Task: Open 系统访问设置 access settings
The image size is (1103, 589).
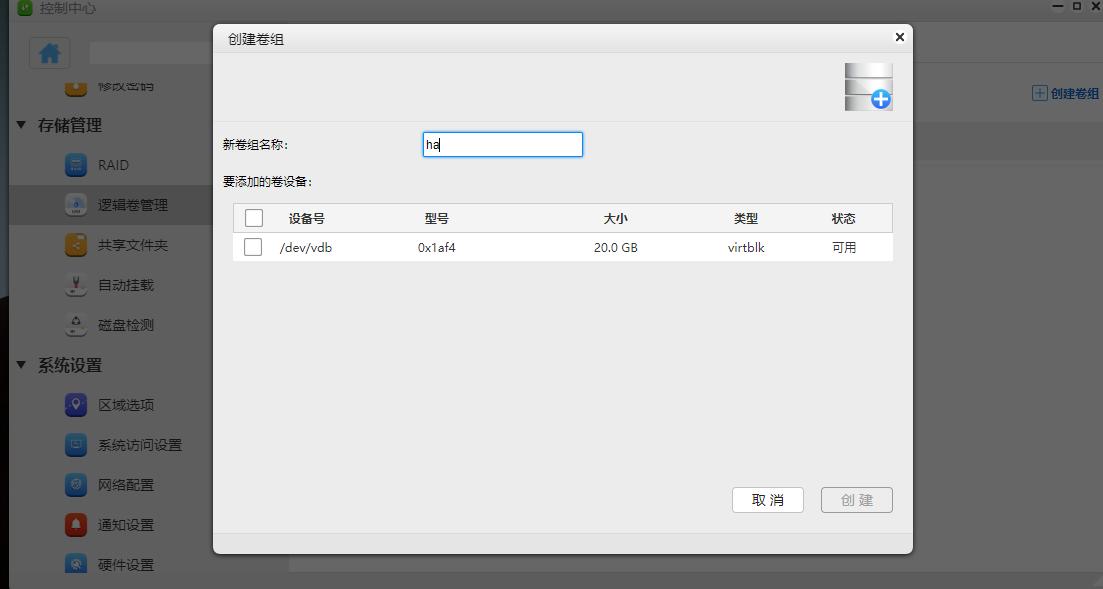Action: [x=75, y=444]
